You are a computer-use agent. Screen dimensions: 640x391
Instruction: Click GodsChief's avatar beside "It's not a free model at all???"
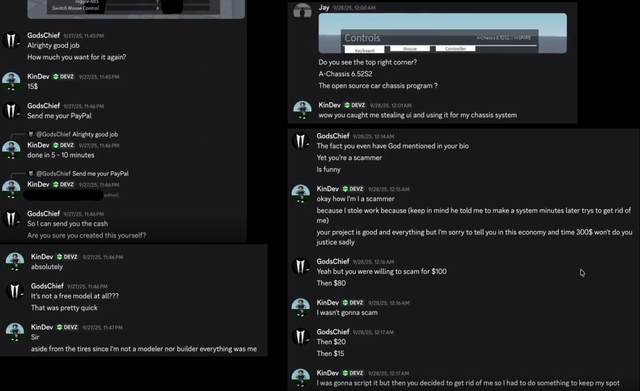[15, 291]
